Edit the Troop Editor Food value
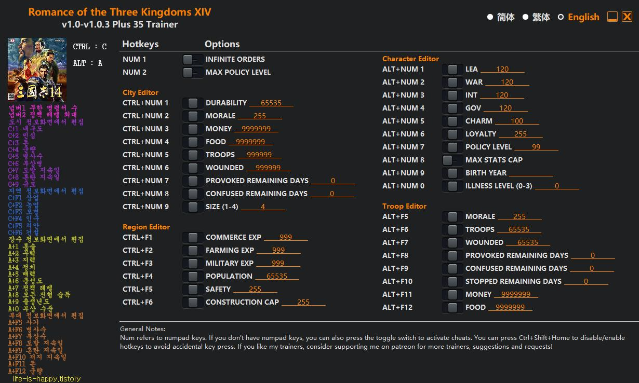 click(x=510, y=308)
